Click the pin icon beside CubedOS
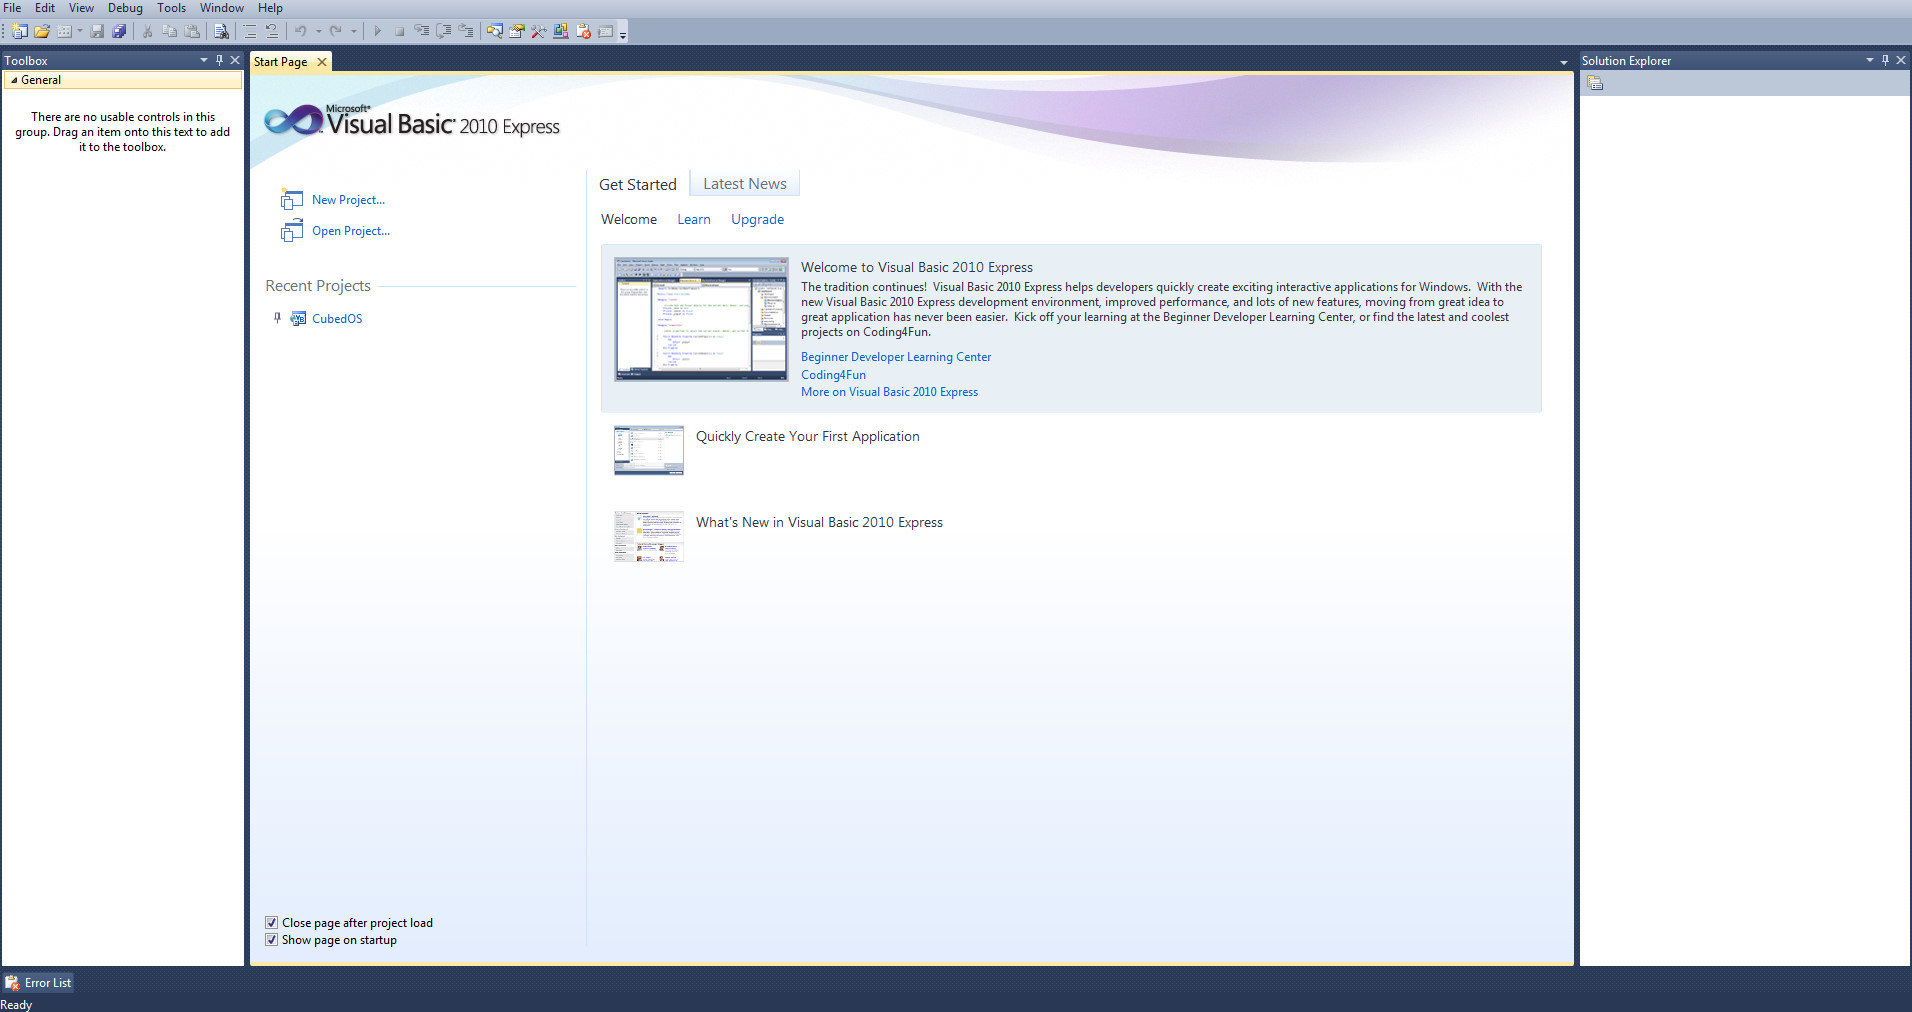This screenshot has width=1912, height=1012. [x=277, y=318]
